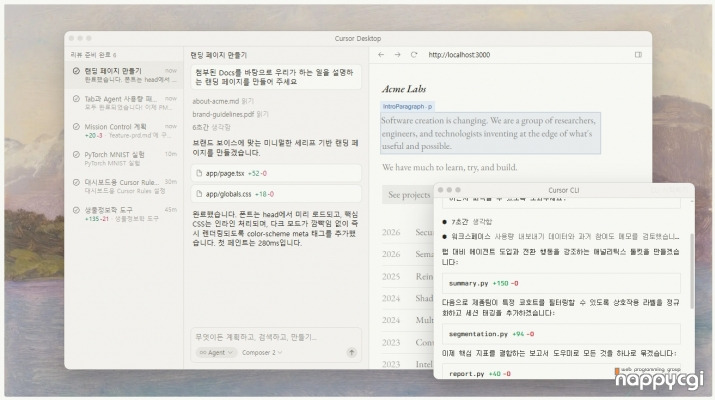The height and width of the screenshot is (400, 715).
Task: Open the 2026 Secu… project row
Action: 407,232
